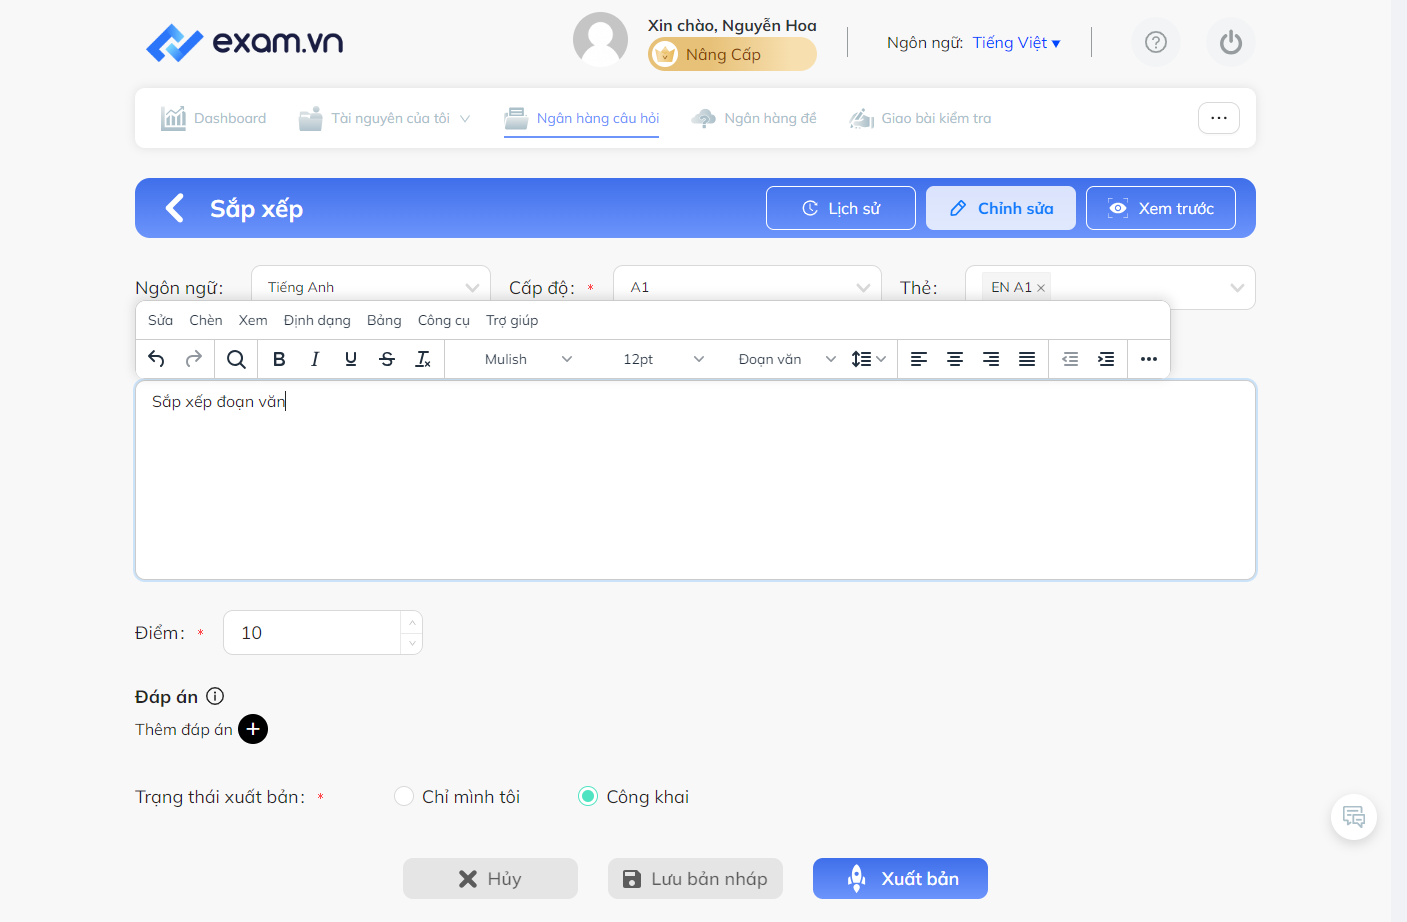Increase indent in editor
The image size is (1407, 922).
point(1106,359)
